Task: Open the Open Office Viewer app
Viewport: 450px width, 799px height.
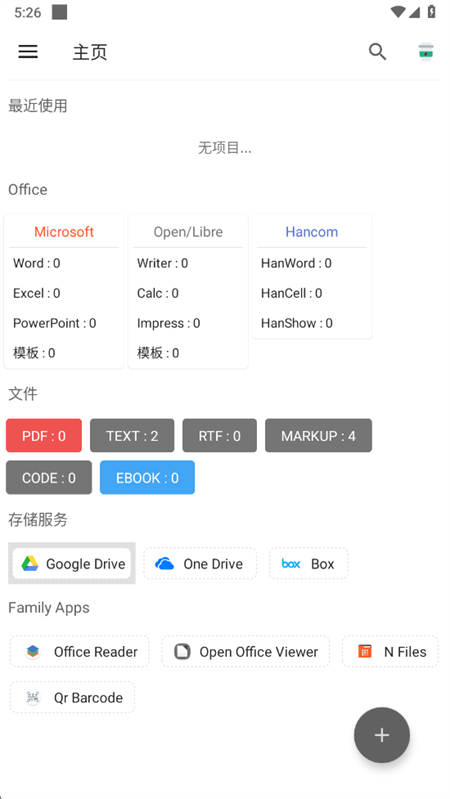Action: tap(246, 652)
